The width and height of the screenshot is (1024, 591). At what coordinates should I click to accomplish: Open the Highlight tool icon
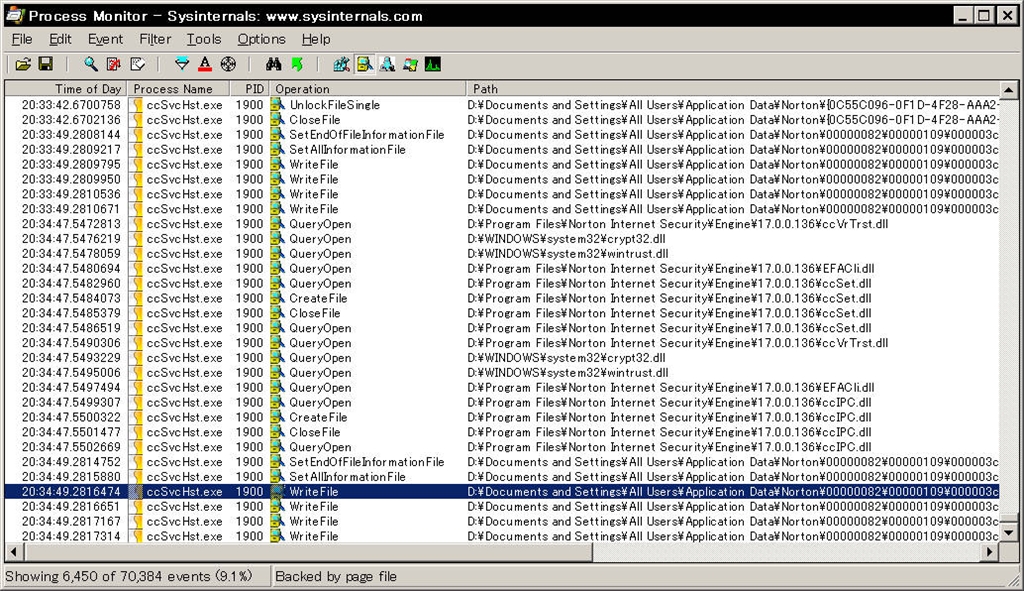[205, 64]
